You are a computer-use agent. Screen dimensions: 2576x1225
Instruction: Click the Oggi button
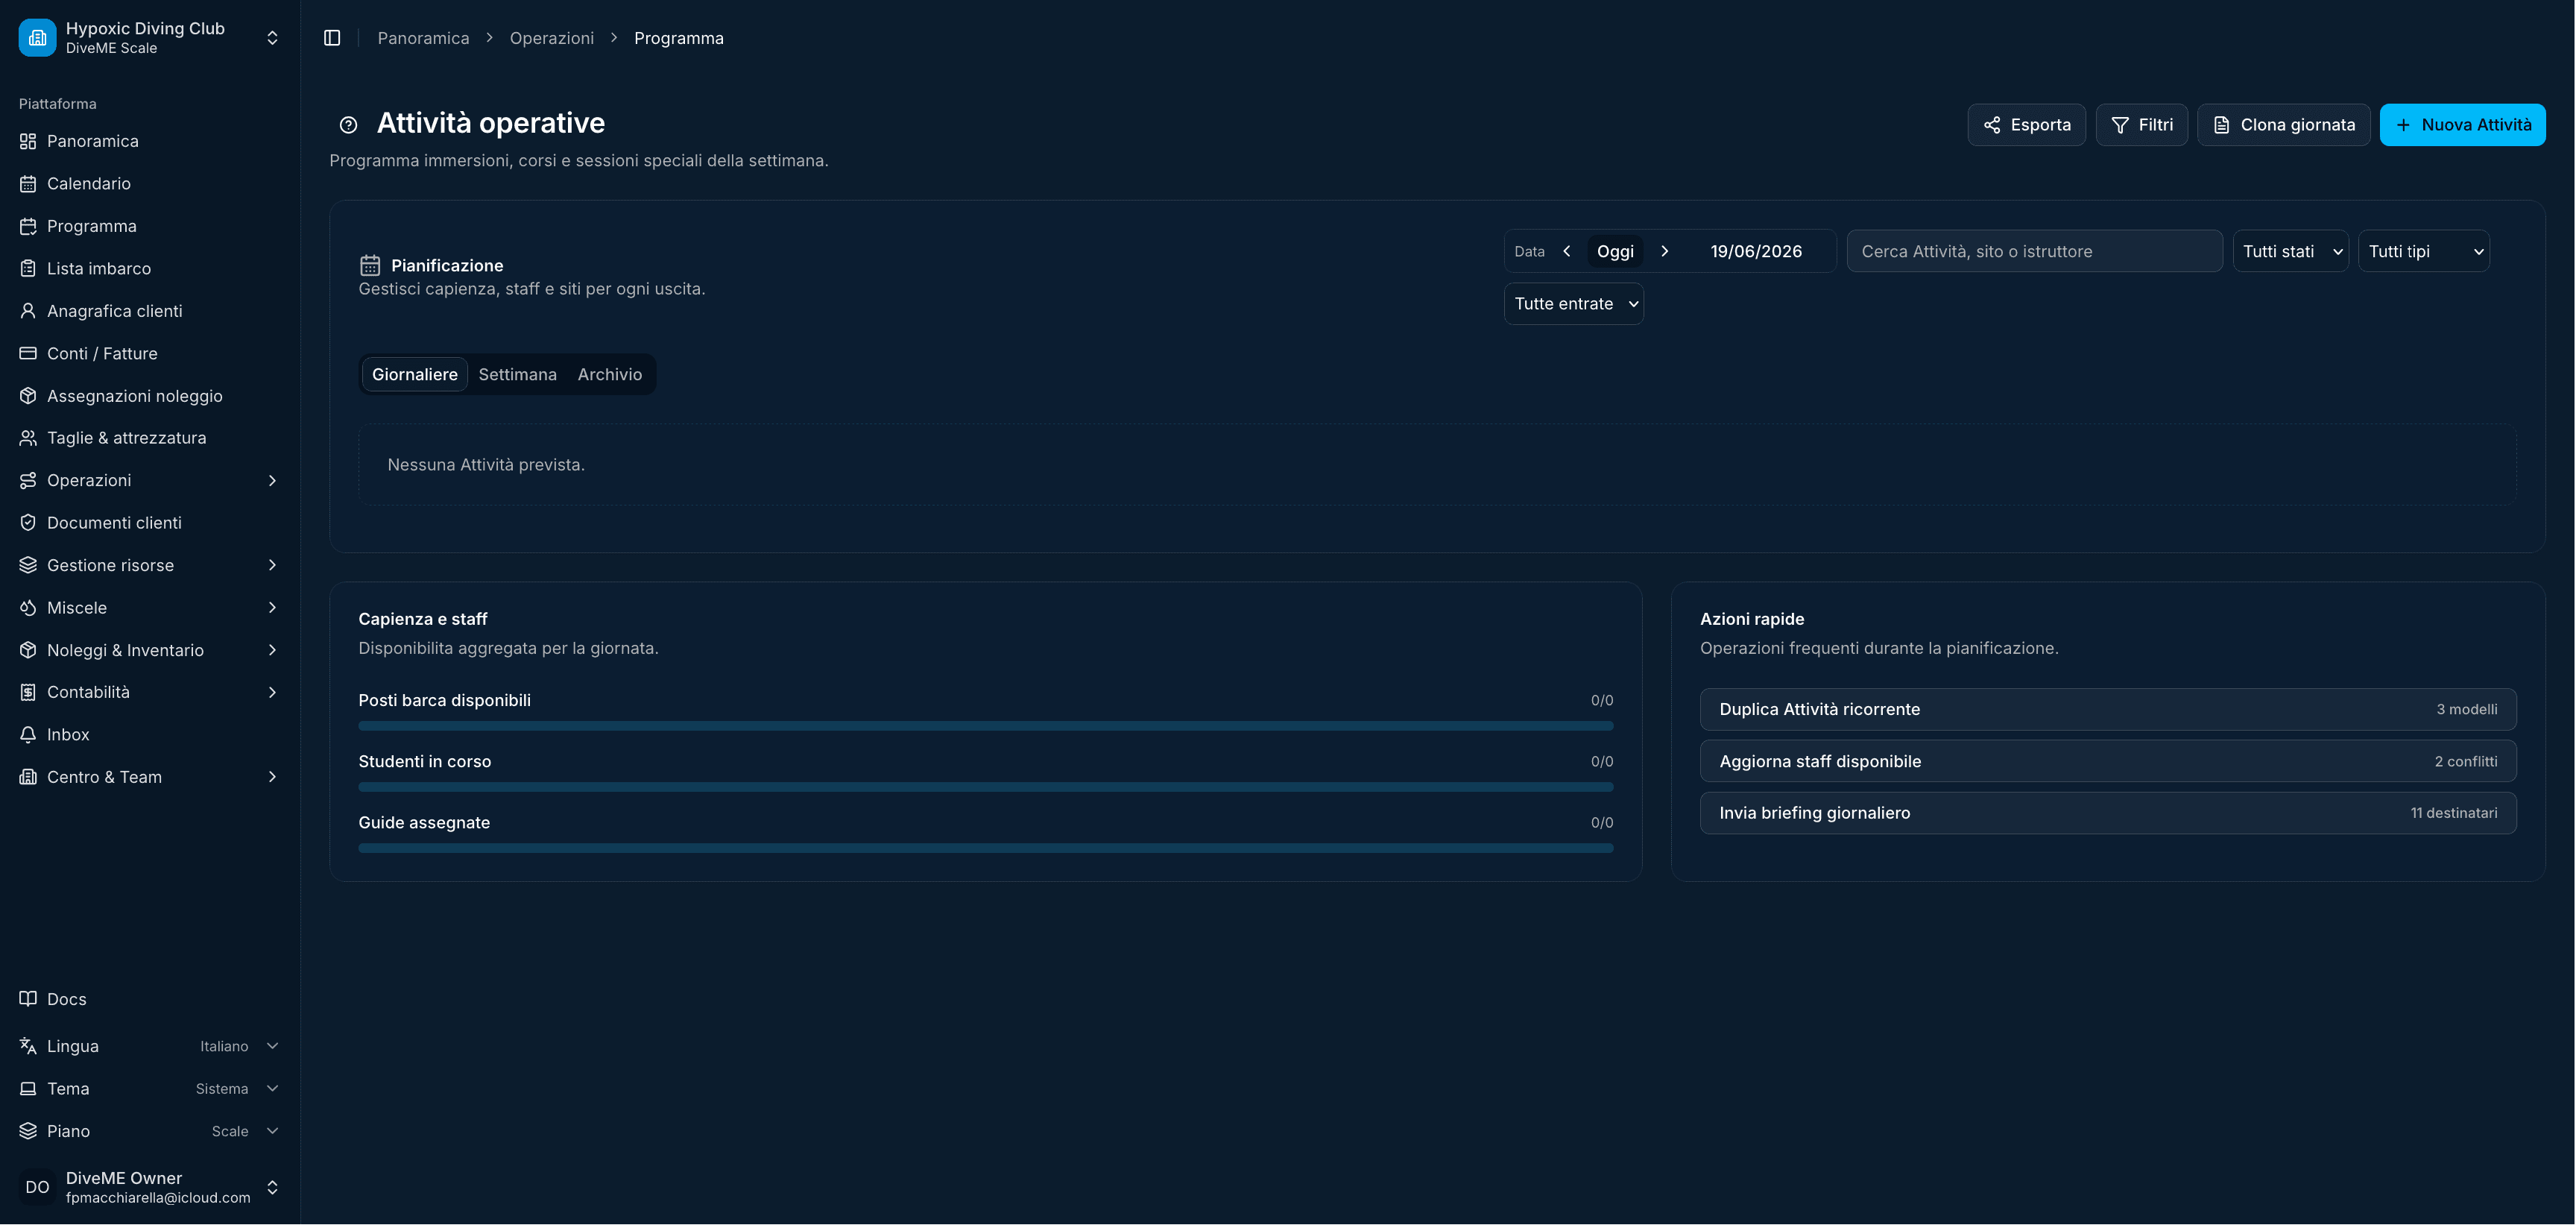(x=1615, y=251)
